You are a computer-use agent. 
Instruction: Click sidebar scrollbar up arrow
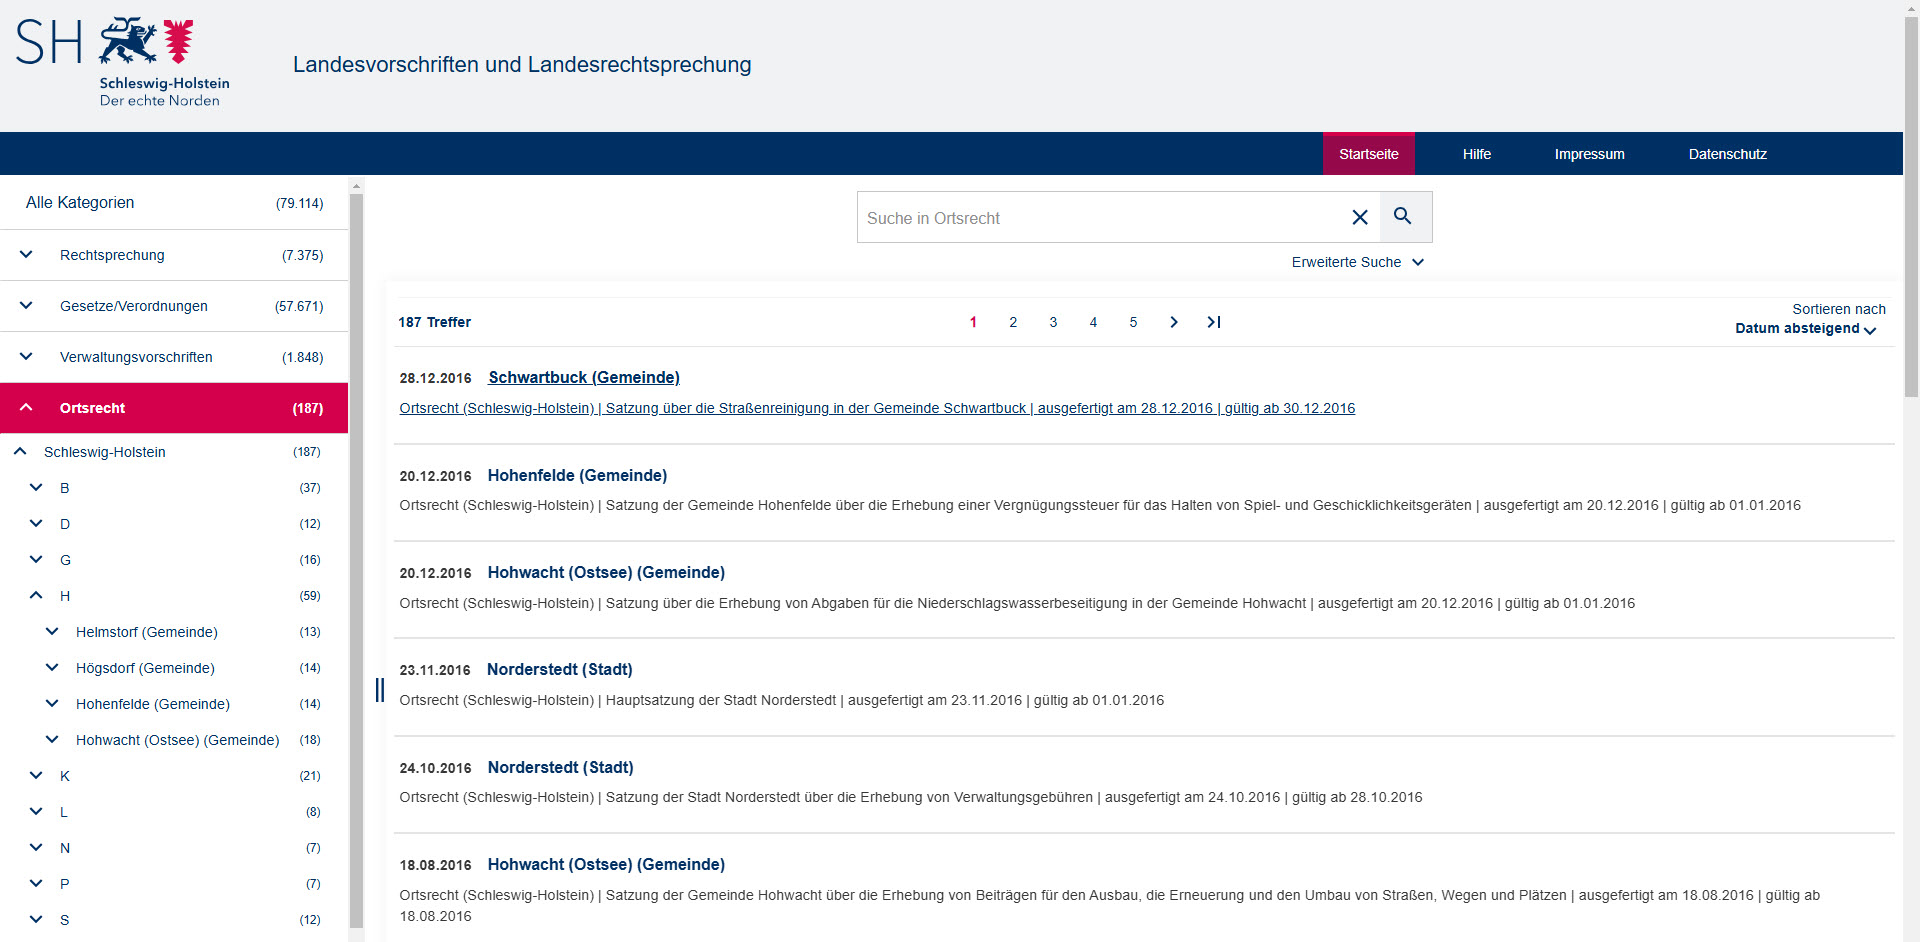[x=356, y=186]
